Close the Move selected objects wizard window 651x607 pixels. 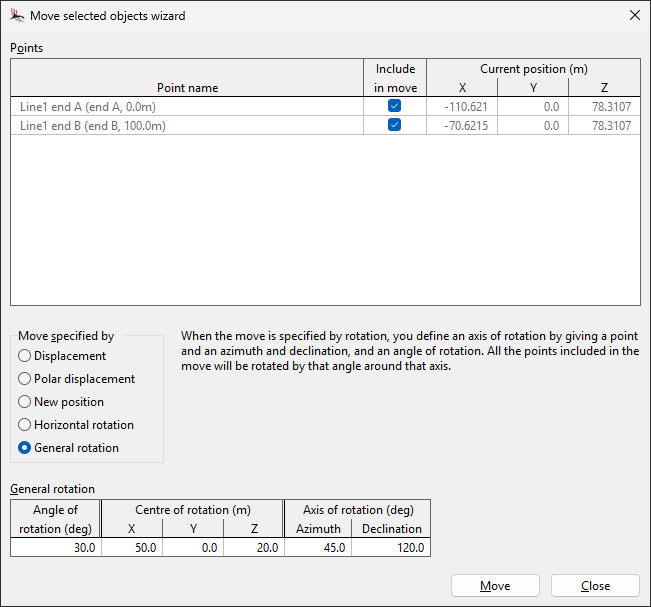[x=634, y=15]
